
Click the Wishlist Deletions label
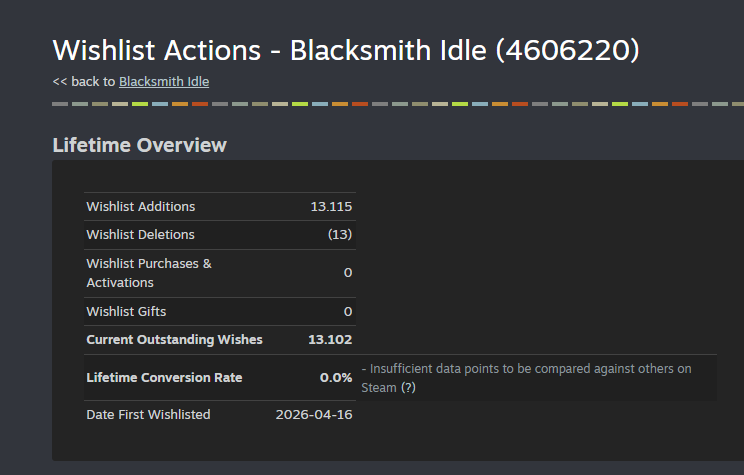(140, 234)
